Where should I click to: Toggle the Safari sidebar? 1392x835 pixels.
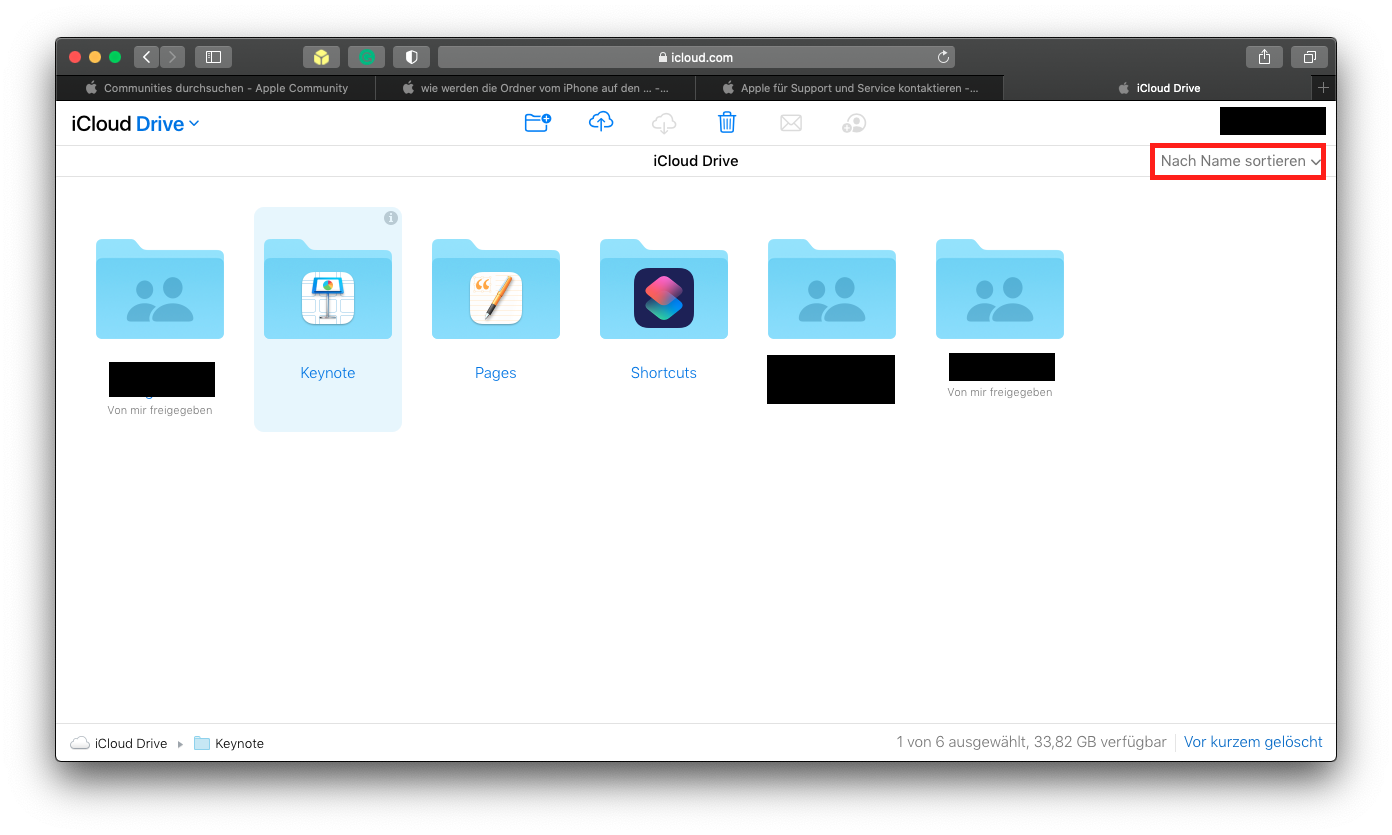[x=213, y=57]
